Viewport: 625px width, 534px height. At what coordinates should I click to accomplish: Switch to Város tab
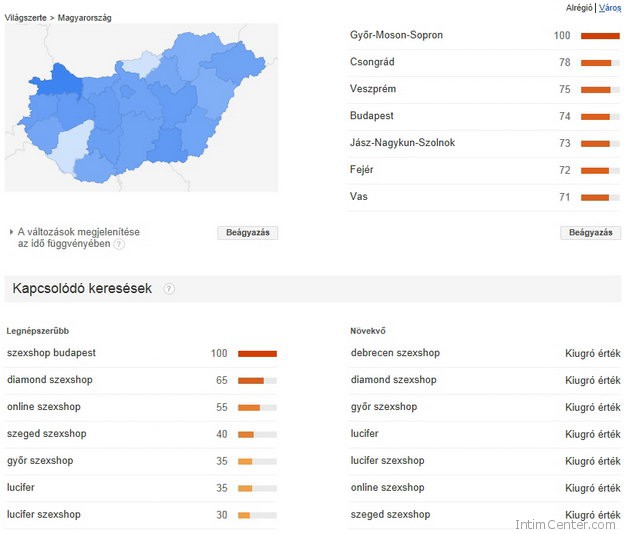tap(610, 7)
